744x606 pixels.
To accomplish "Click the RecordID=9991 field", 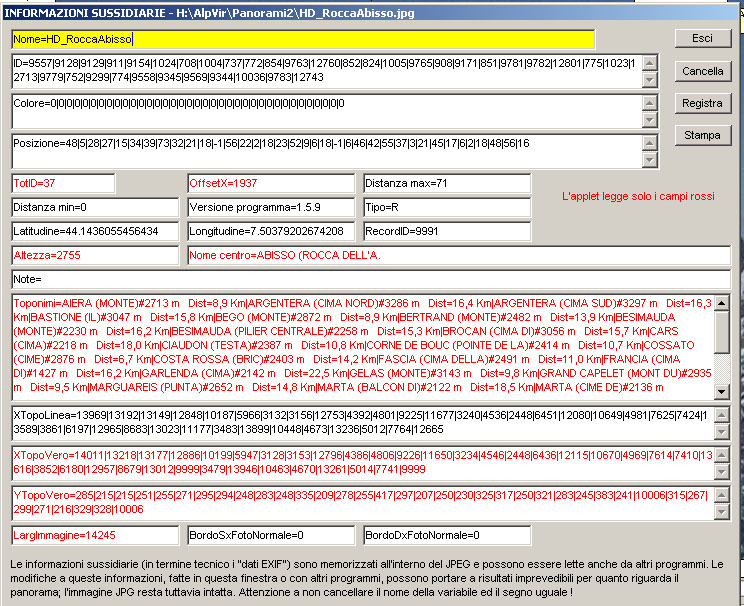I will click(447, 231).
